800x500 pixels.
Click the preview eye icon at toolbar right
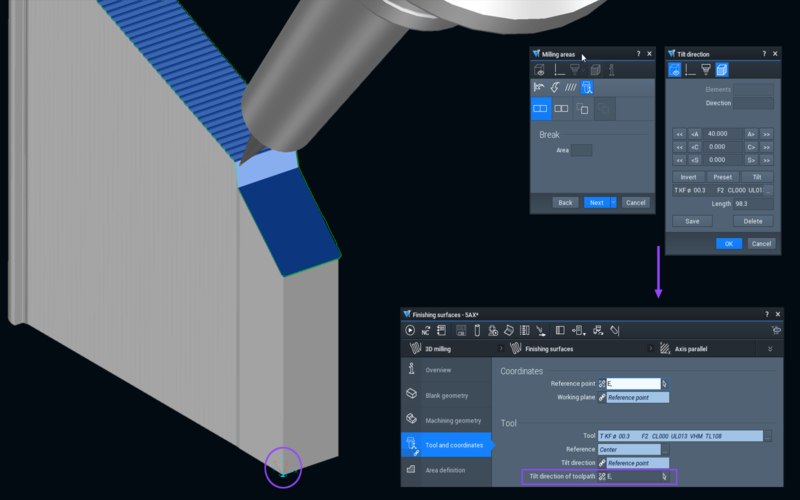tap(776, 331)
